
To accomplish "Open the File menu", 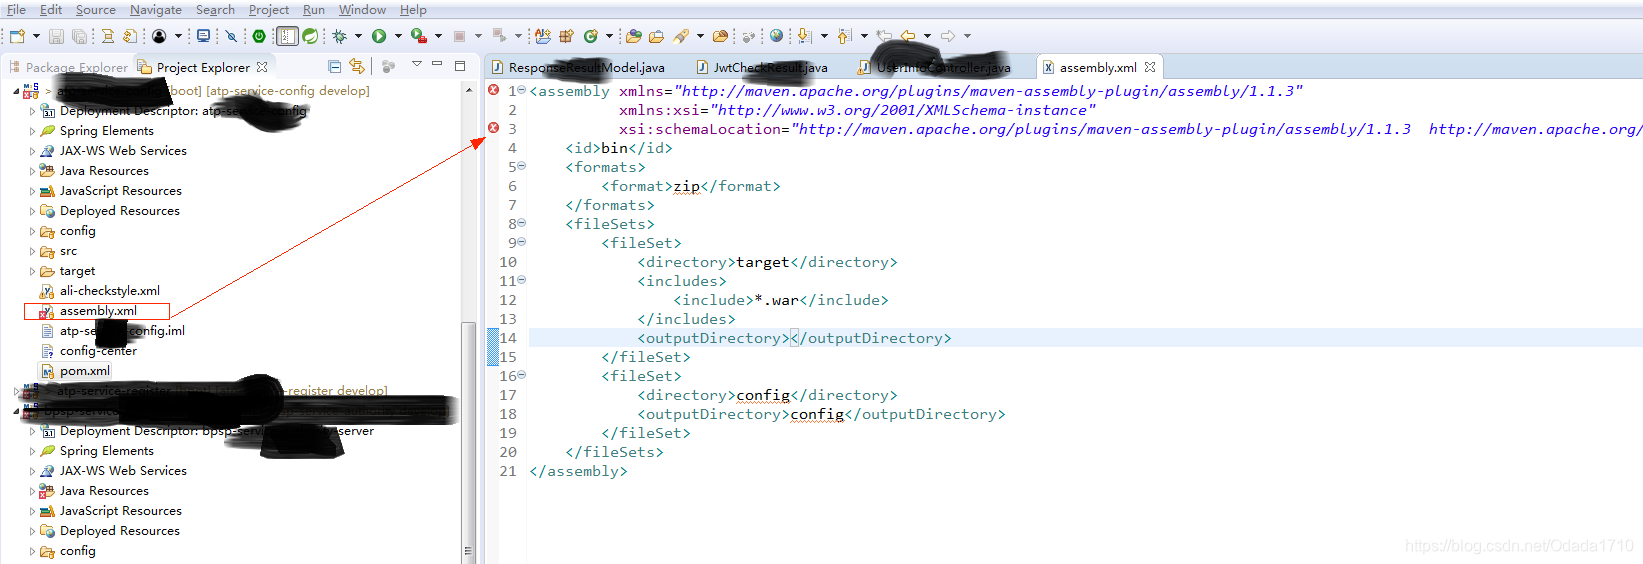I will tap(16, 9).
